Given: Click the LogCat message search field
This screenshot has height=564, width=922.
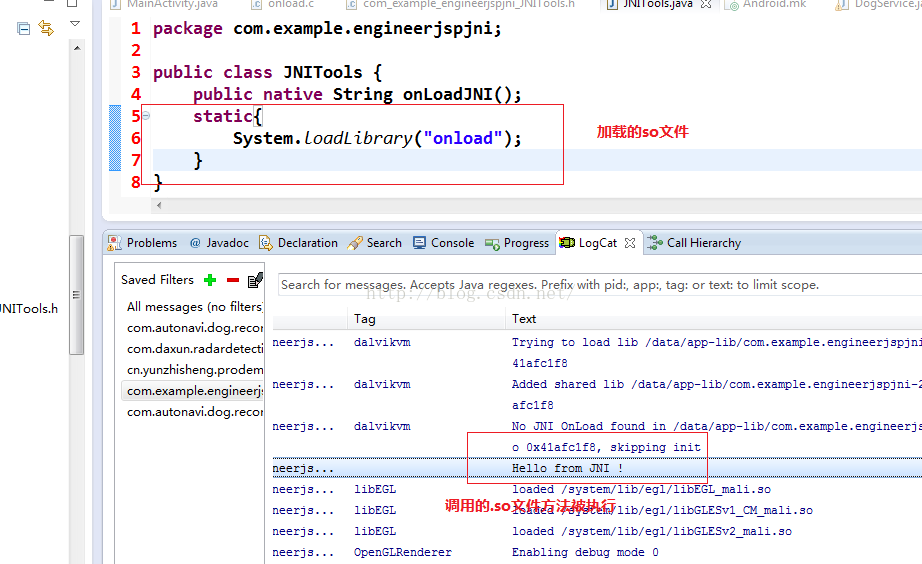Looking at the screenshot, I should click(598, 285).
